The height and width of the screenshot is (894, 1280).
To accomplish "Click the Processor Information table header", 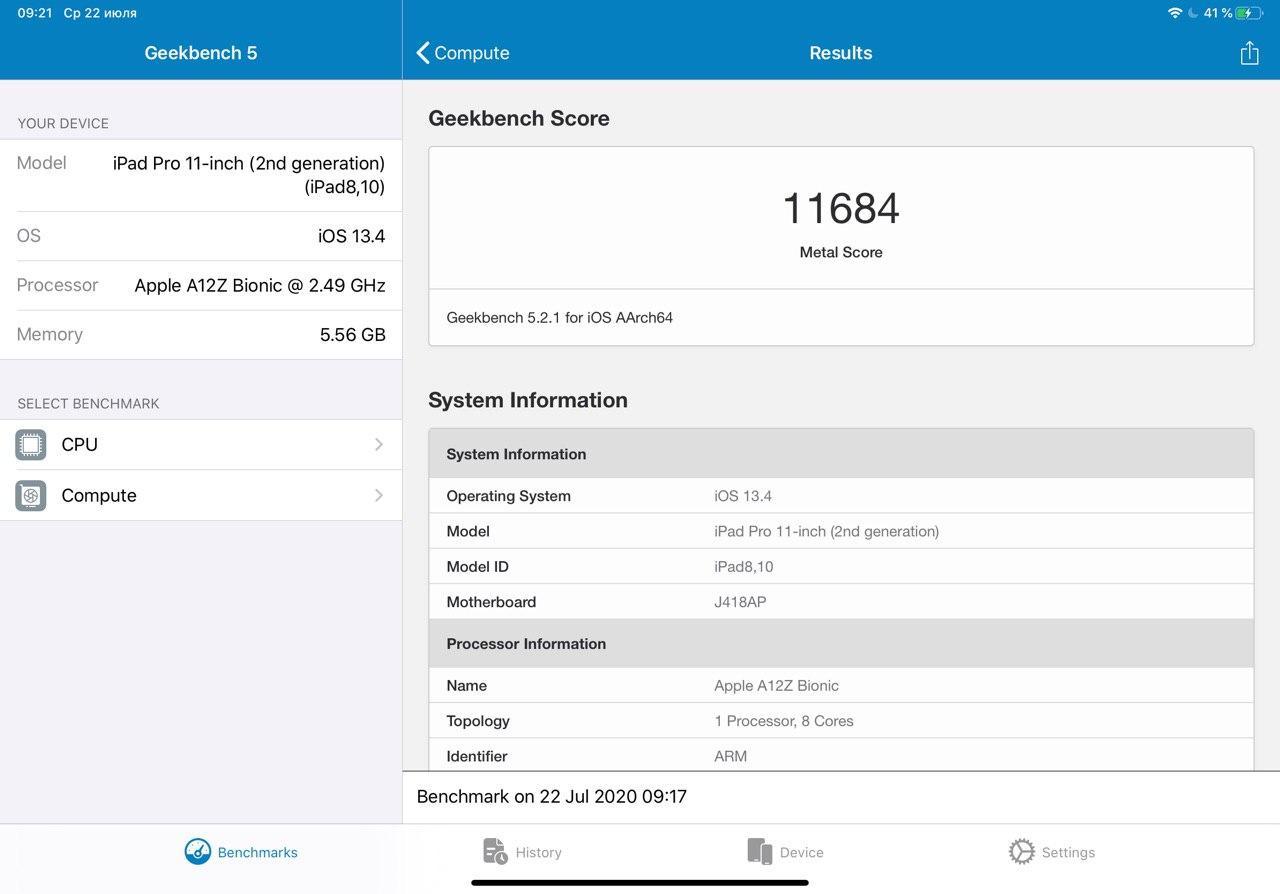I will tap(841, 644).
